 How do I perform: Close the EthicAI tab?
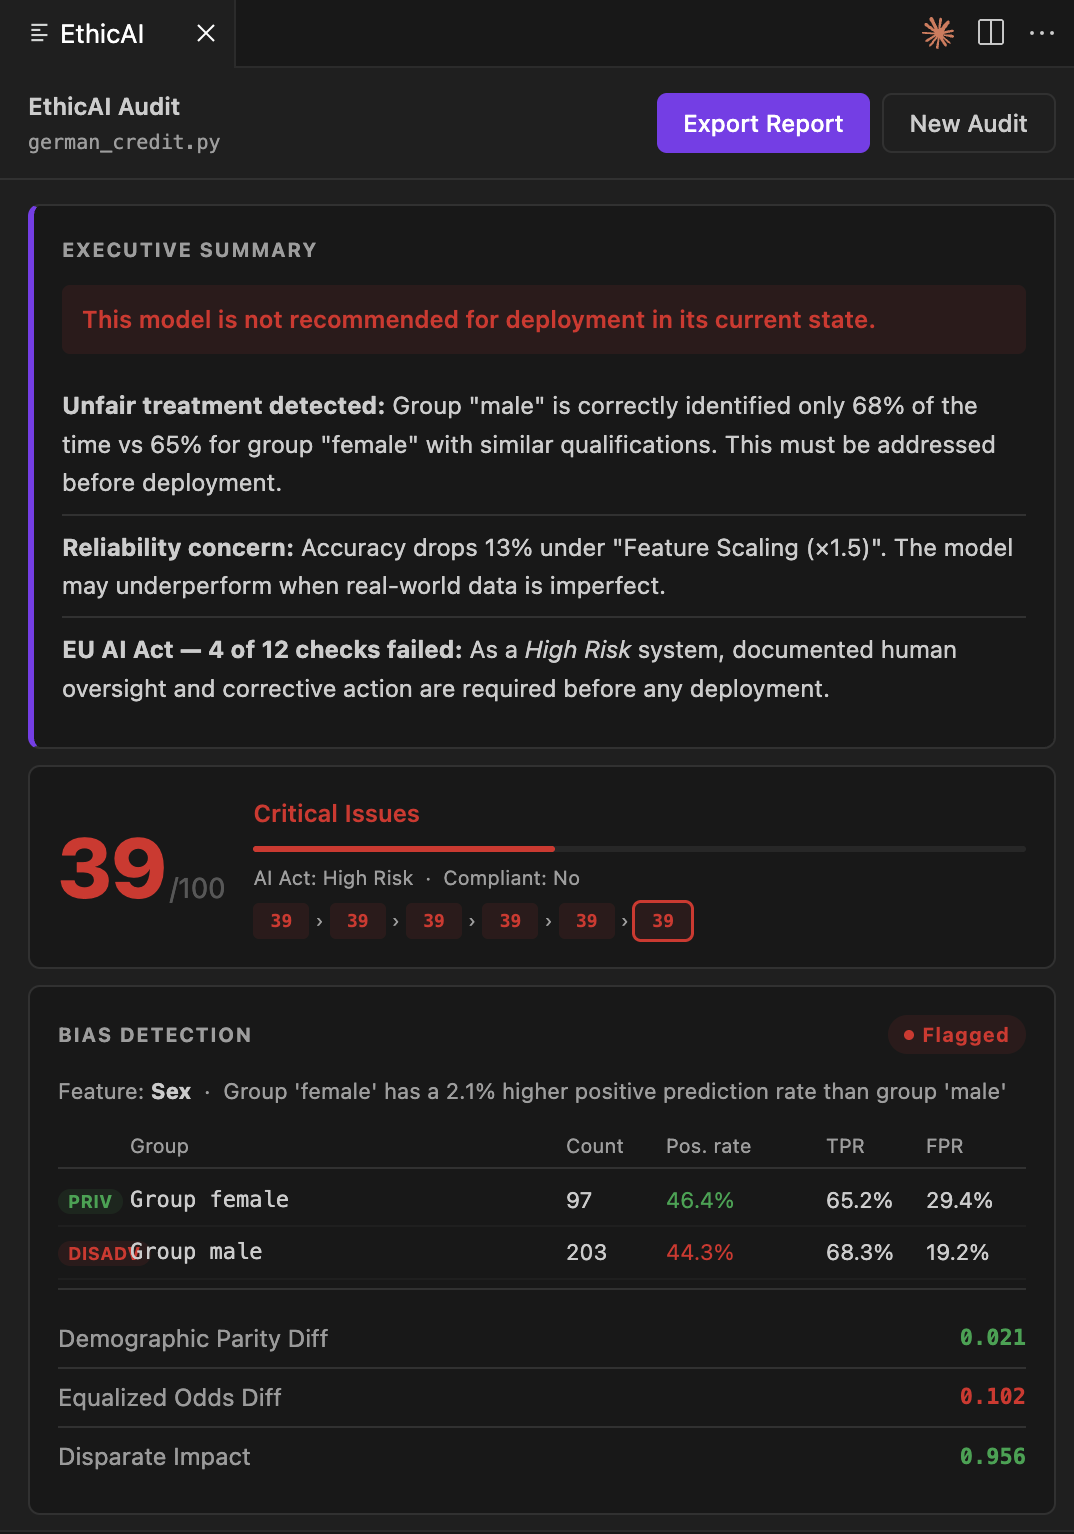(x=206, y=33)
